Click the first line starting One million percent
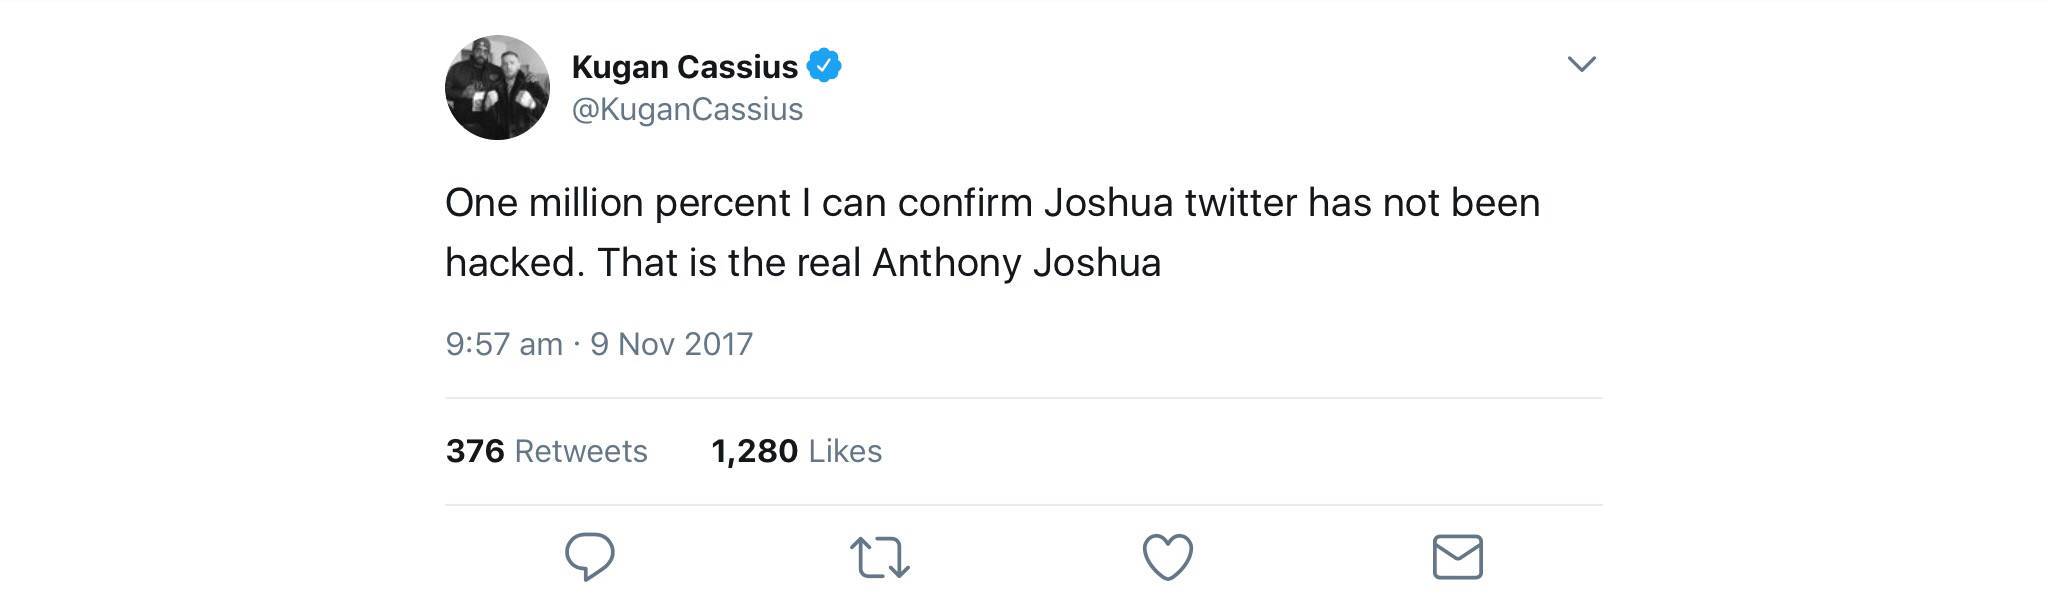This screenshot has width=2048, height=603. (991, 203)
